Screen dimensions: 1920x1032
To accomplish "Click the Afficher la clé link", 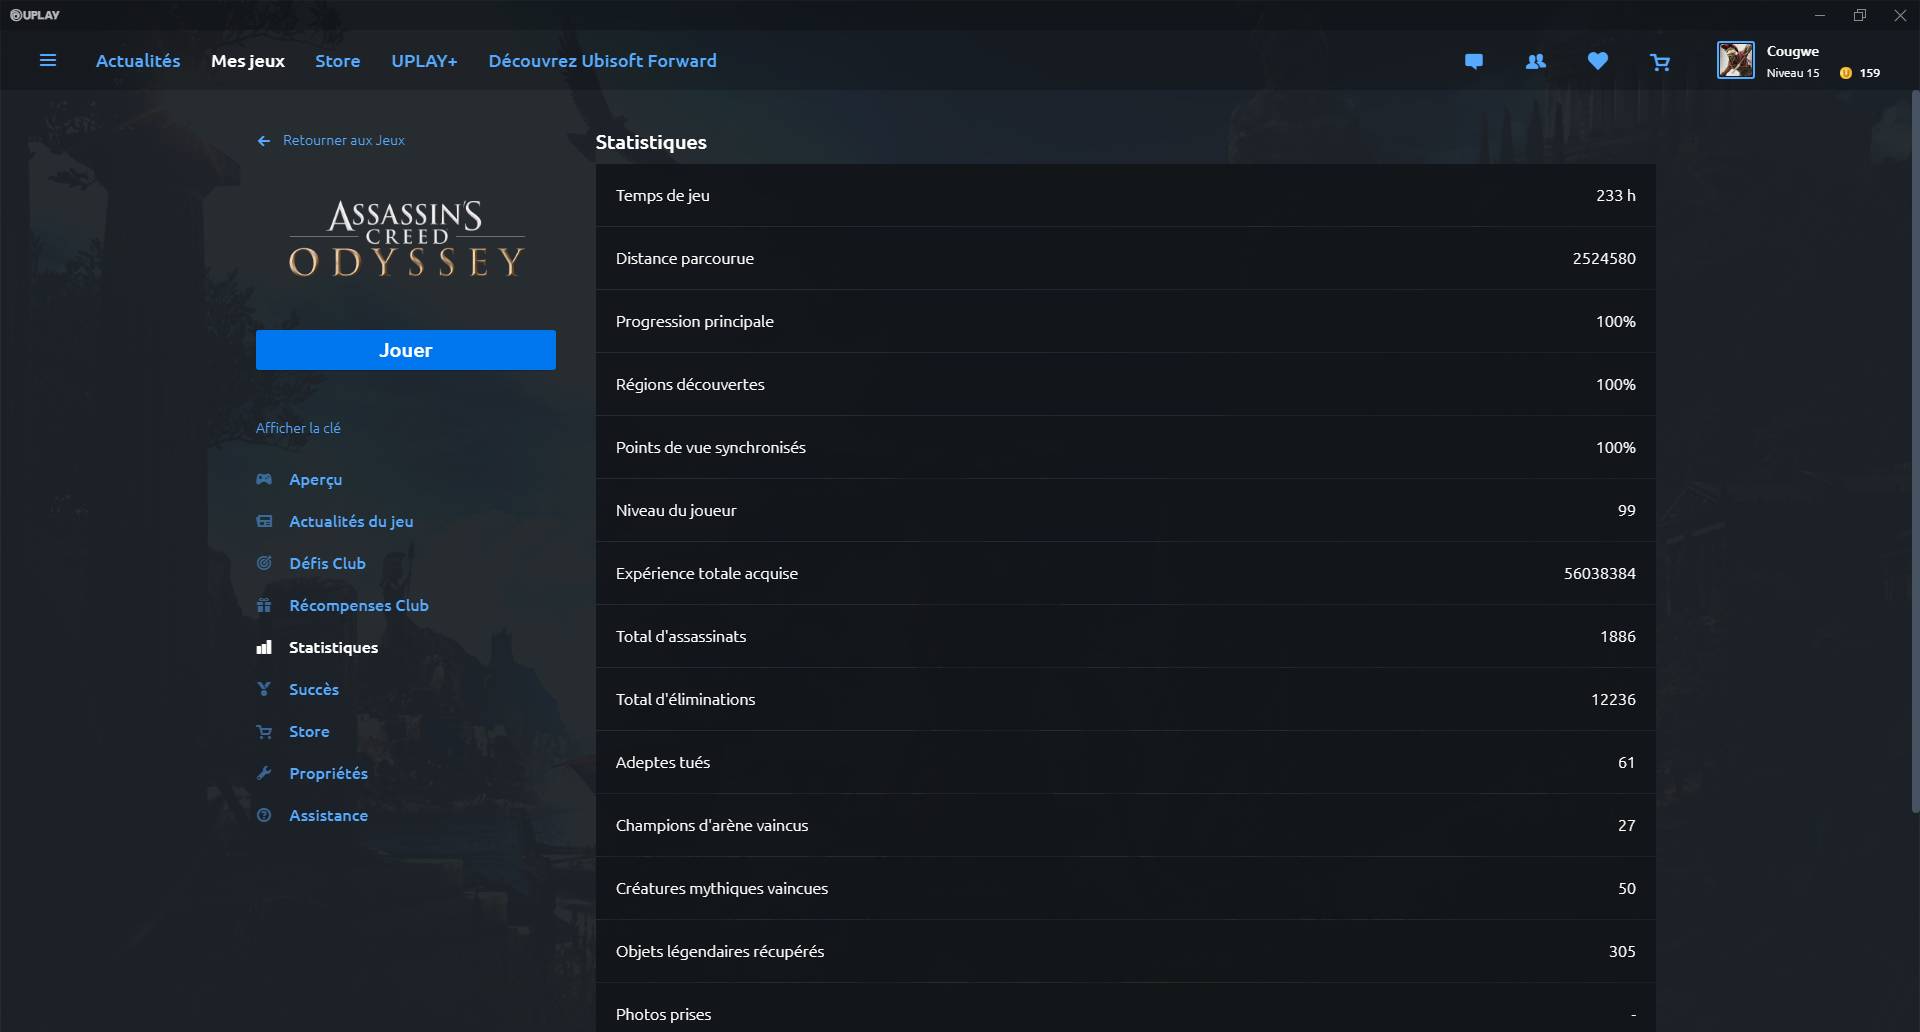I will [298, 428].
